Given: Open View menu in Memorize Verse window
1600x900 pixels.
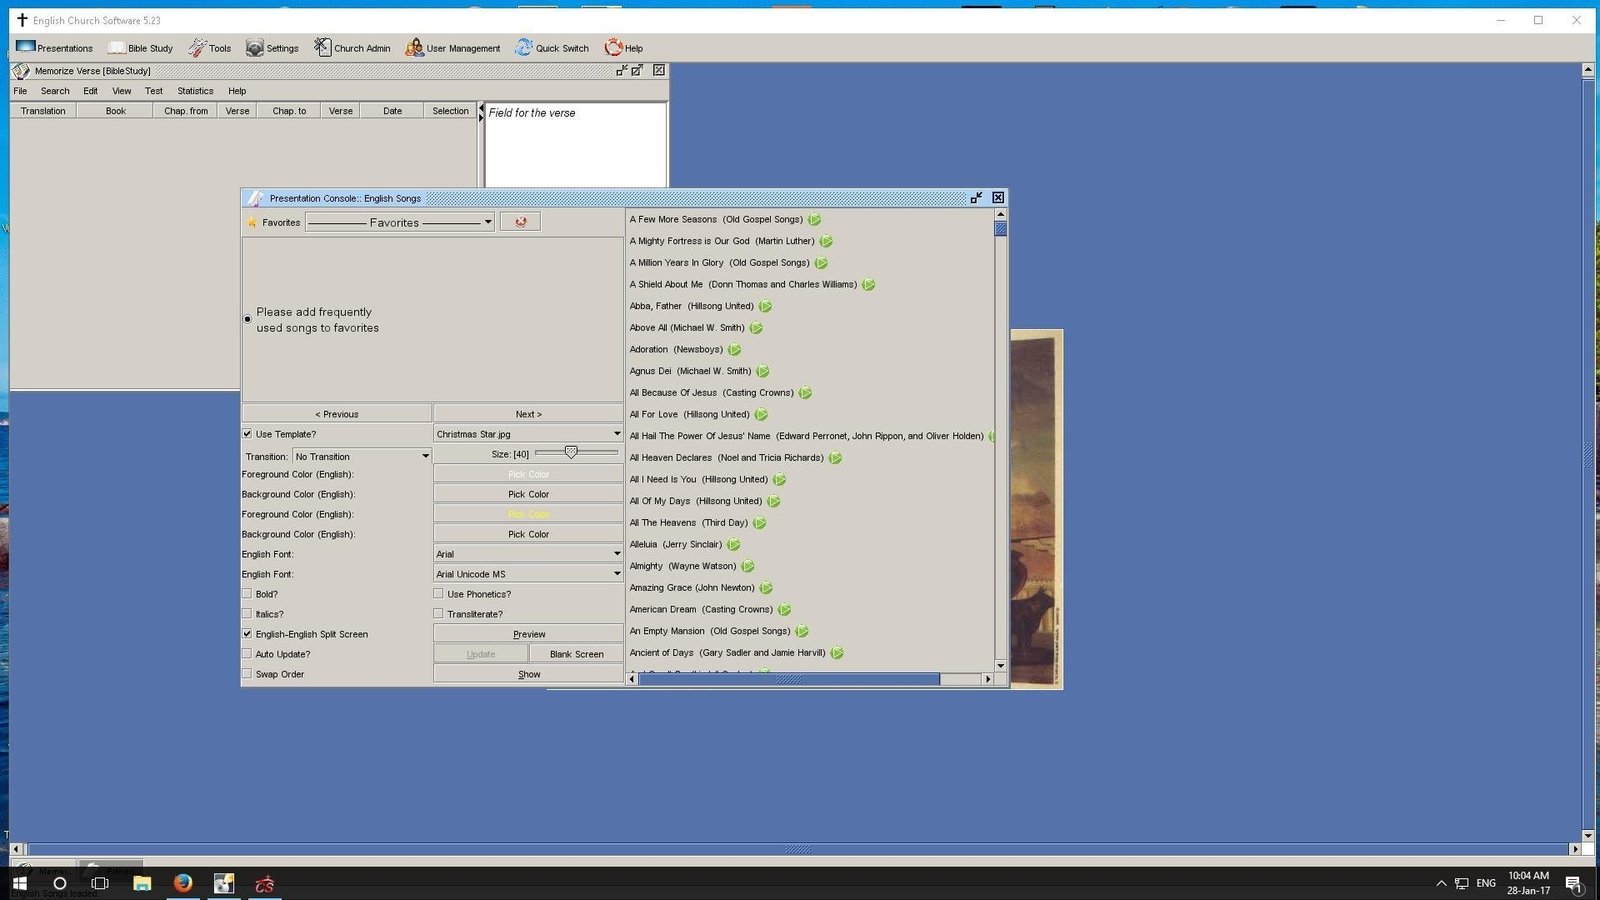Looking at the screenshot, I should [121, 91].
